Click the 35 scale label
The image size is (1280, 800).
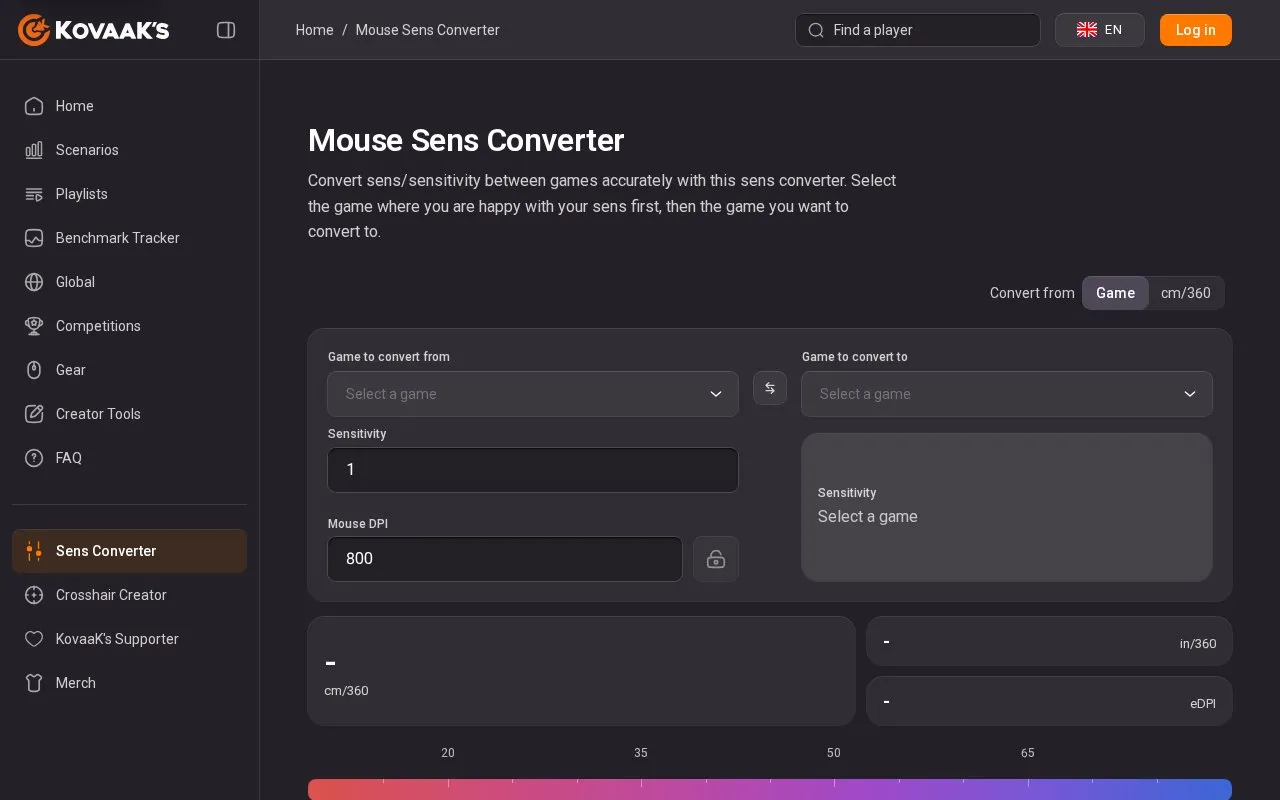[641, 753]
